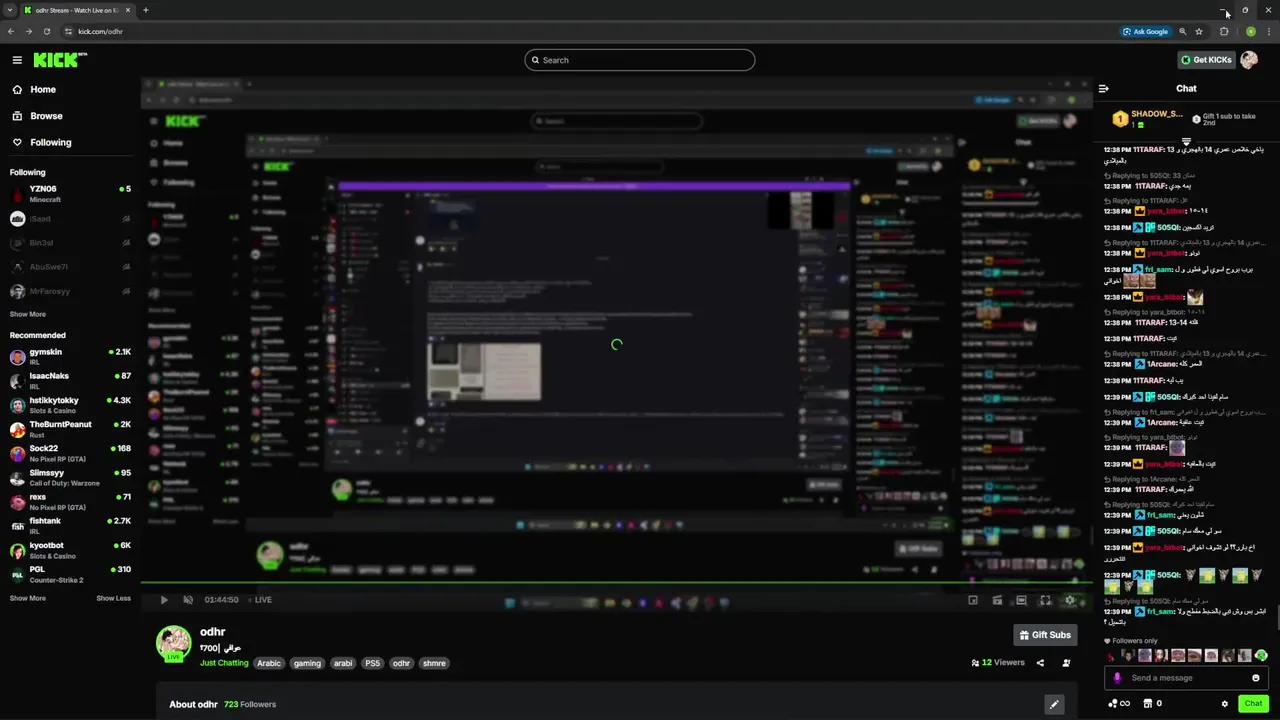
Task: Edit the About odhr section pencil icon
Action: click(x=1054, y=705)
